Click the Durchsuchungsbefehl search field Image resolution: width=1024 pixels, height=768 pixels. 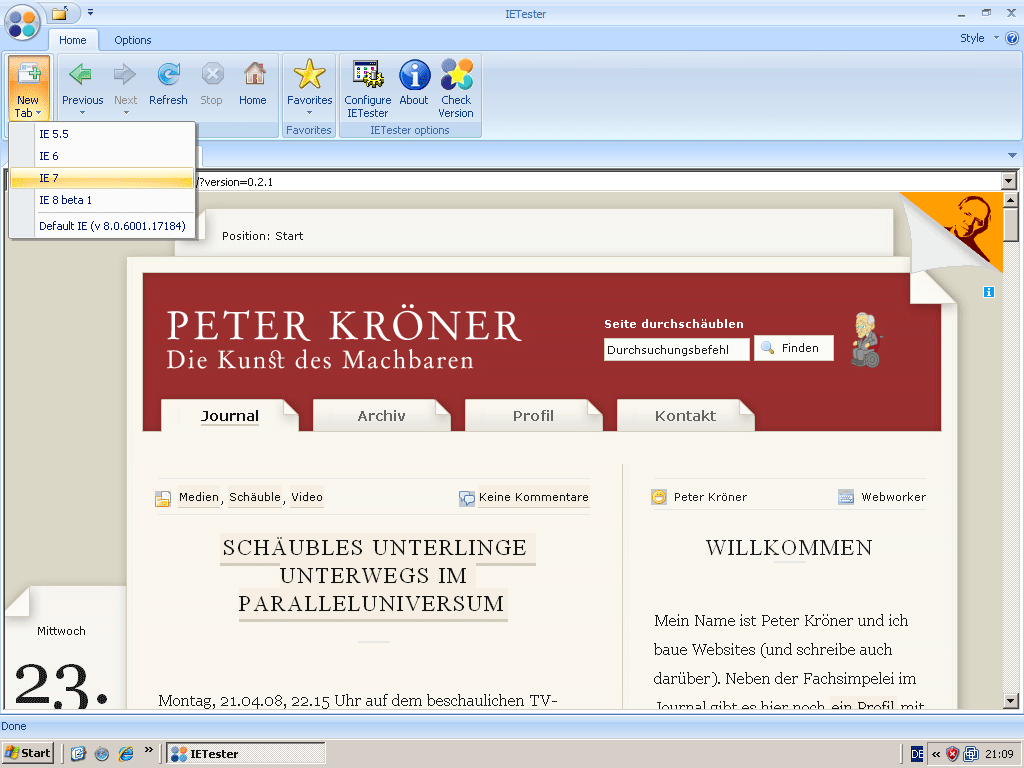(x=677, y=349)
